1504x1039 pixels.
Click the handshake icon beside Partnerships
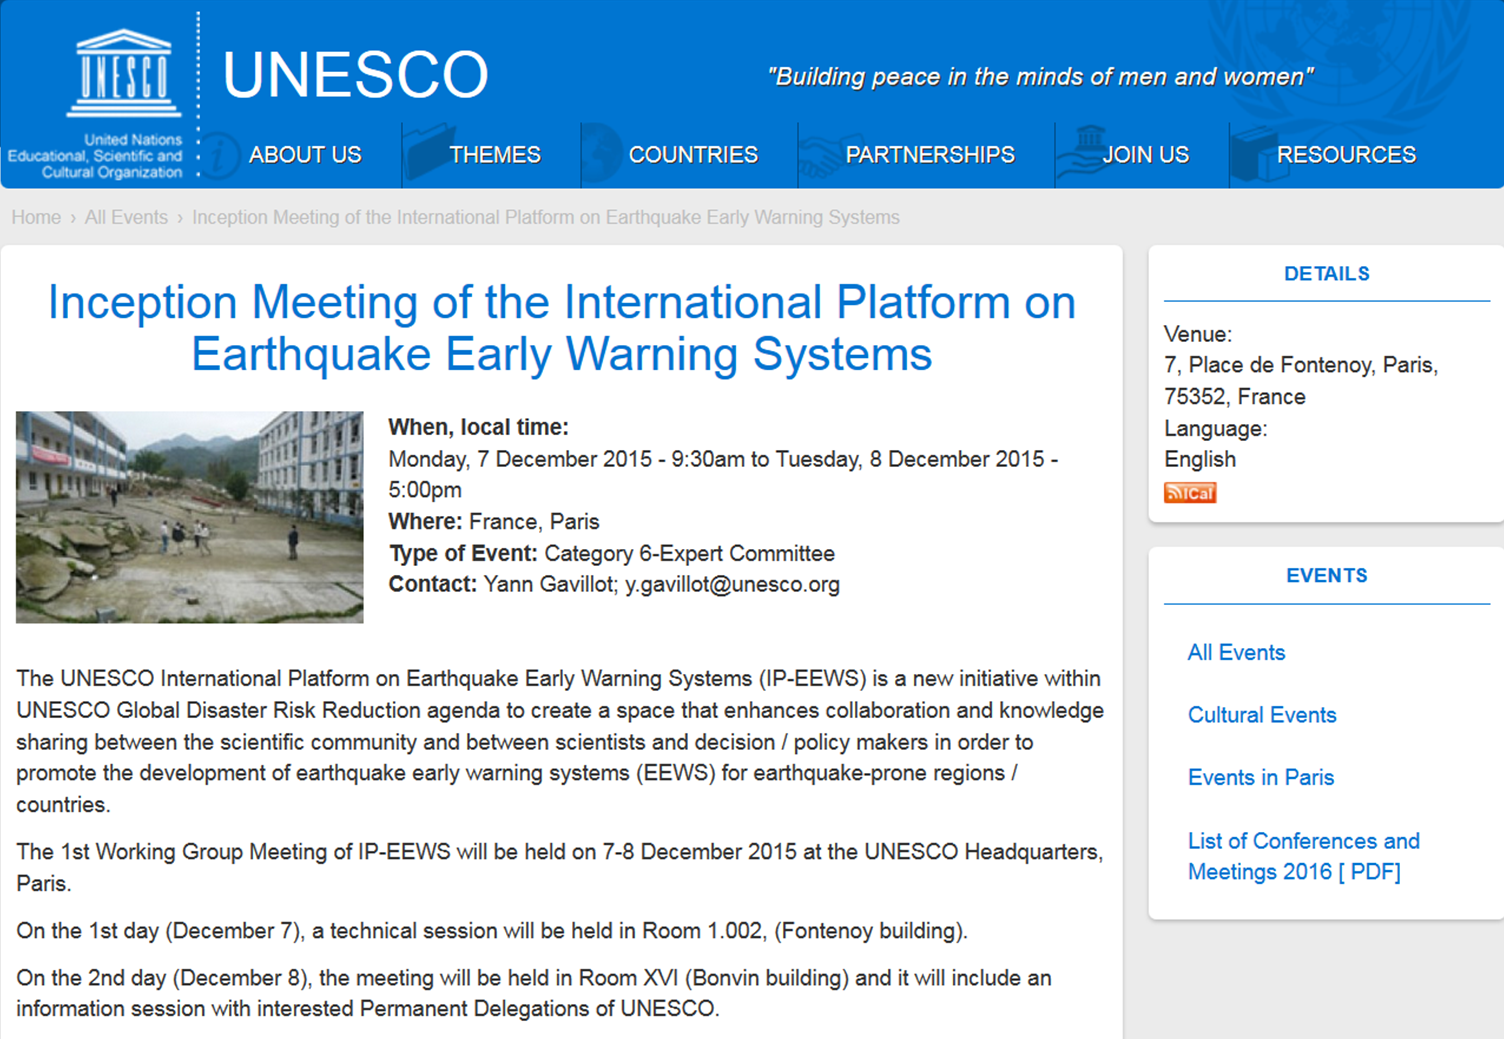click(820, 155)
